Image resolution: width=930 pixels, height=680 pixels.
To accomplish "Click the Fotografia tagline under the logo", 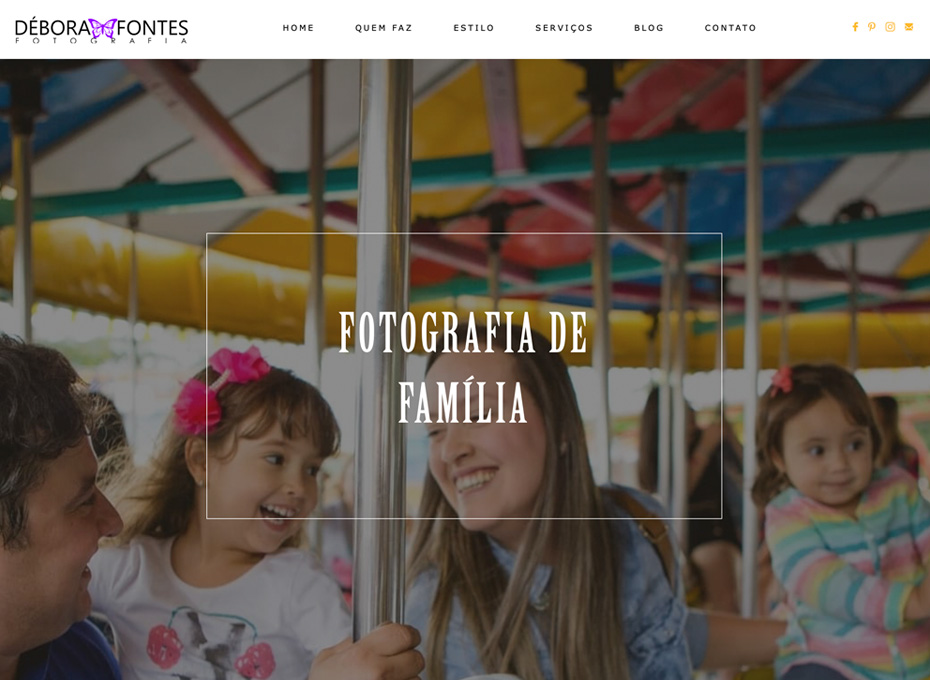I will pos(101,41).
